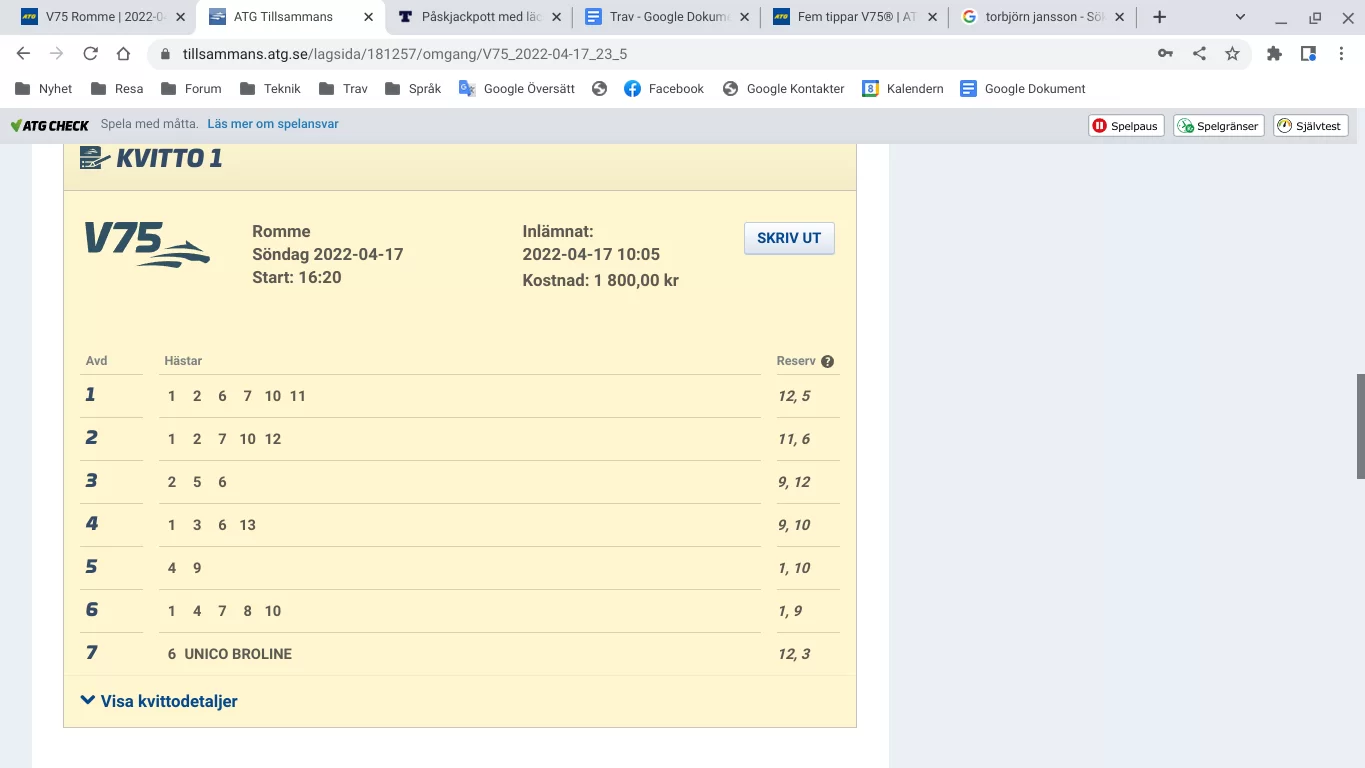Click the green Spelgränser clock icon
Screen dimensions: 1365x768
click(x=1183, y=125)
